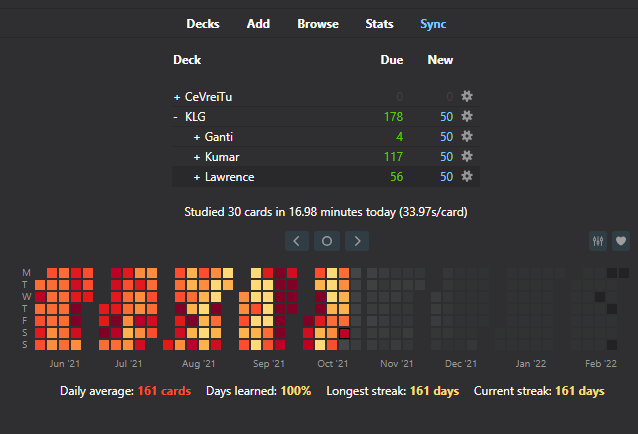Image resolution: width=638 pixels, height=434 pixels.
Task: Click Sync in the top bar
Action: [433, 24]
